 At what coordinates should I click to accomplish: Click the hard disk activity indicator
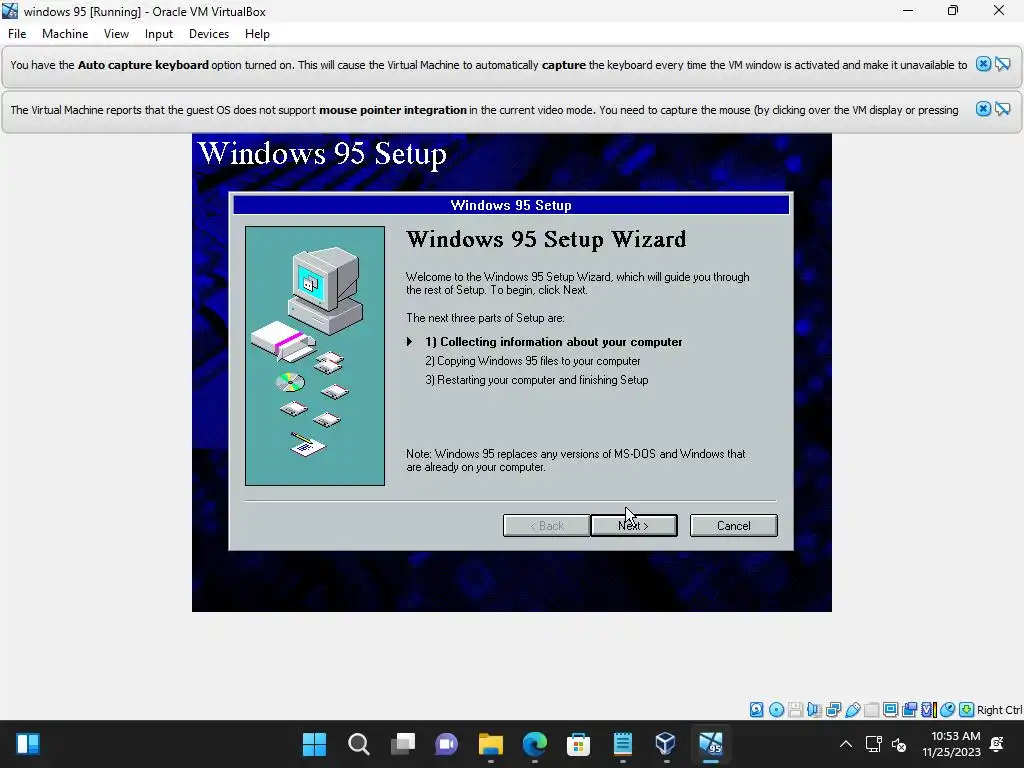[757, 710]
